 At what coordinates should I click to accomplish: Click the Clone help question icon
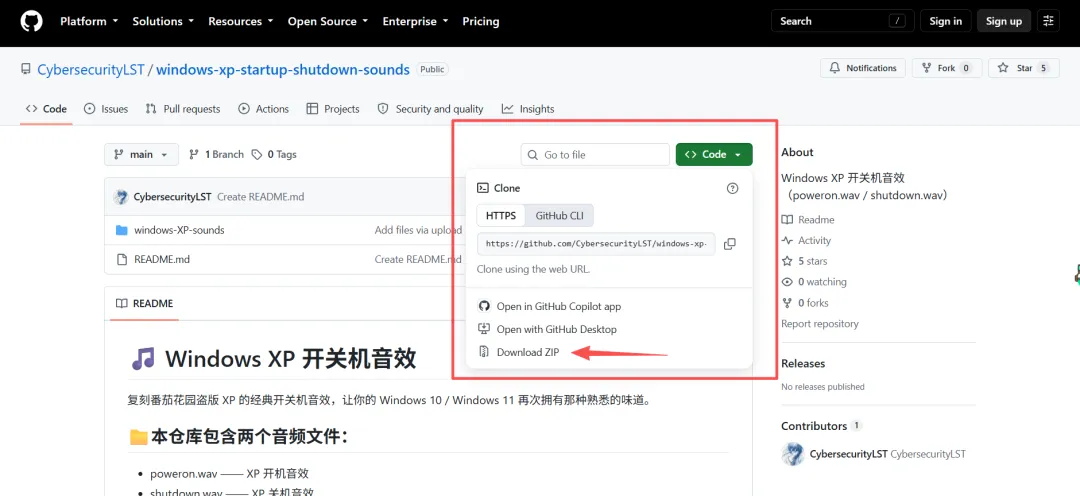pyautogui.click(x=732, y=188)
